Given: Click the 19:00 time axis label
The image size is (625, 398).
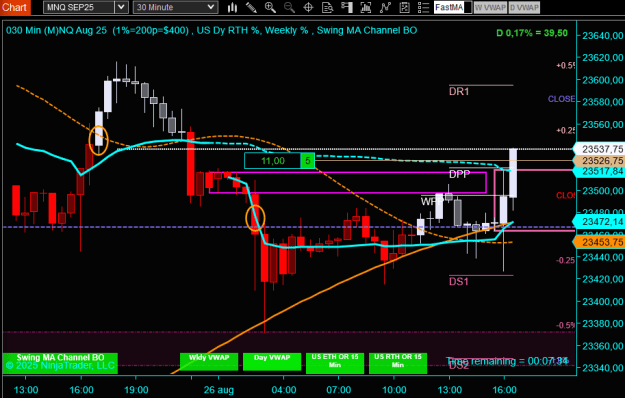Looking at the screenshot, I should tap(136, 390).
